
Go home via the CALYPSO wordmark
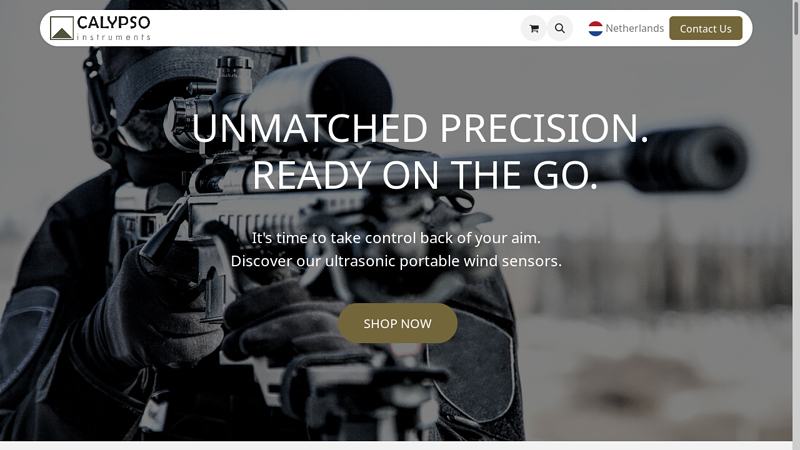[x=113, y=23]
